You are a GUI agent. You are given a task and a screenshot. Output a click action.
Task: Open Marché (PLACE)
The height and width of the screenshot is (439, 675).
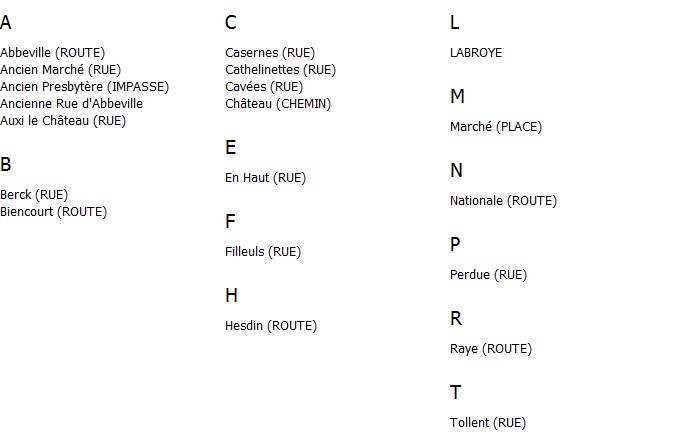(x=496, y=127)
